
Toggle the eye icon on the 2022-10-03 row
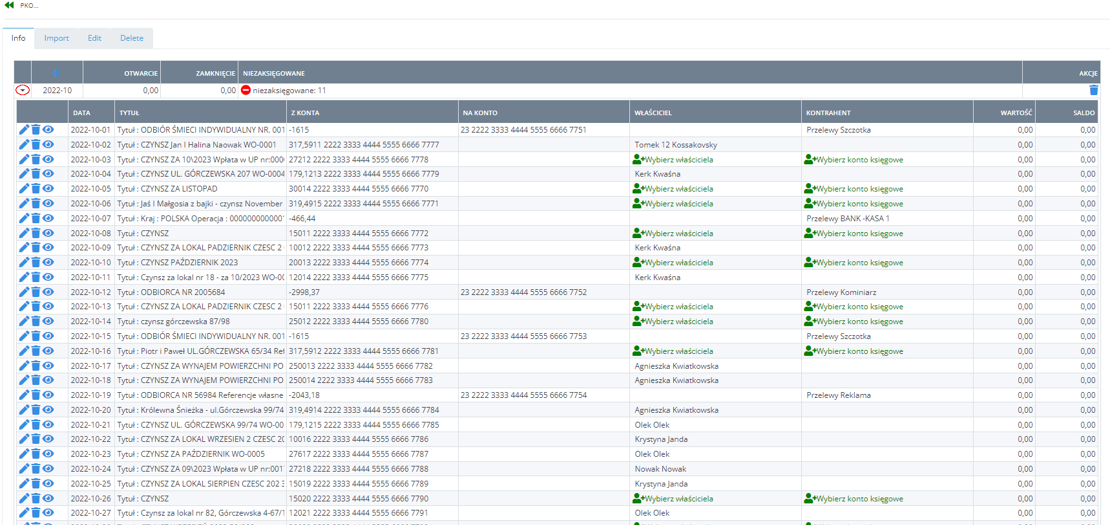[48, 159]
